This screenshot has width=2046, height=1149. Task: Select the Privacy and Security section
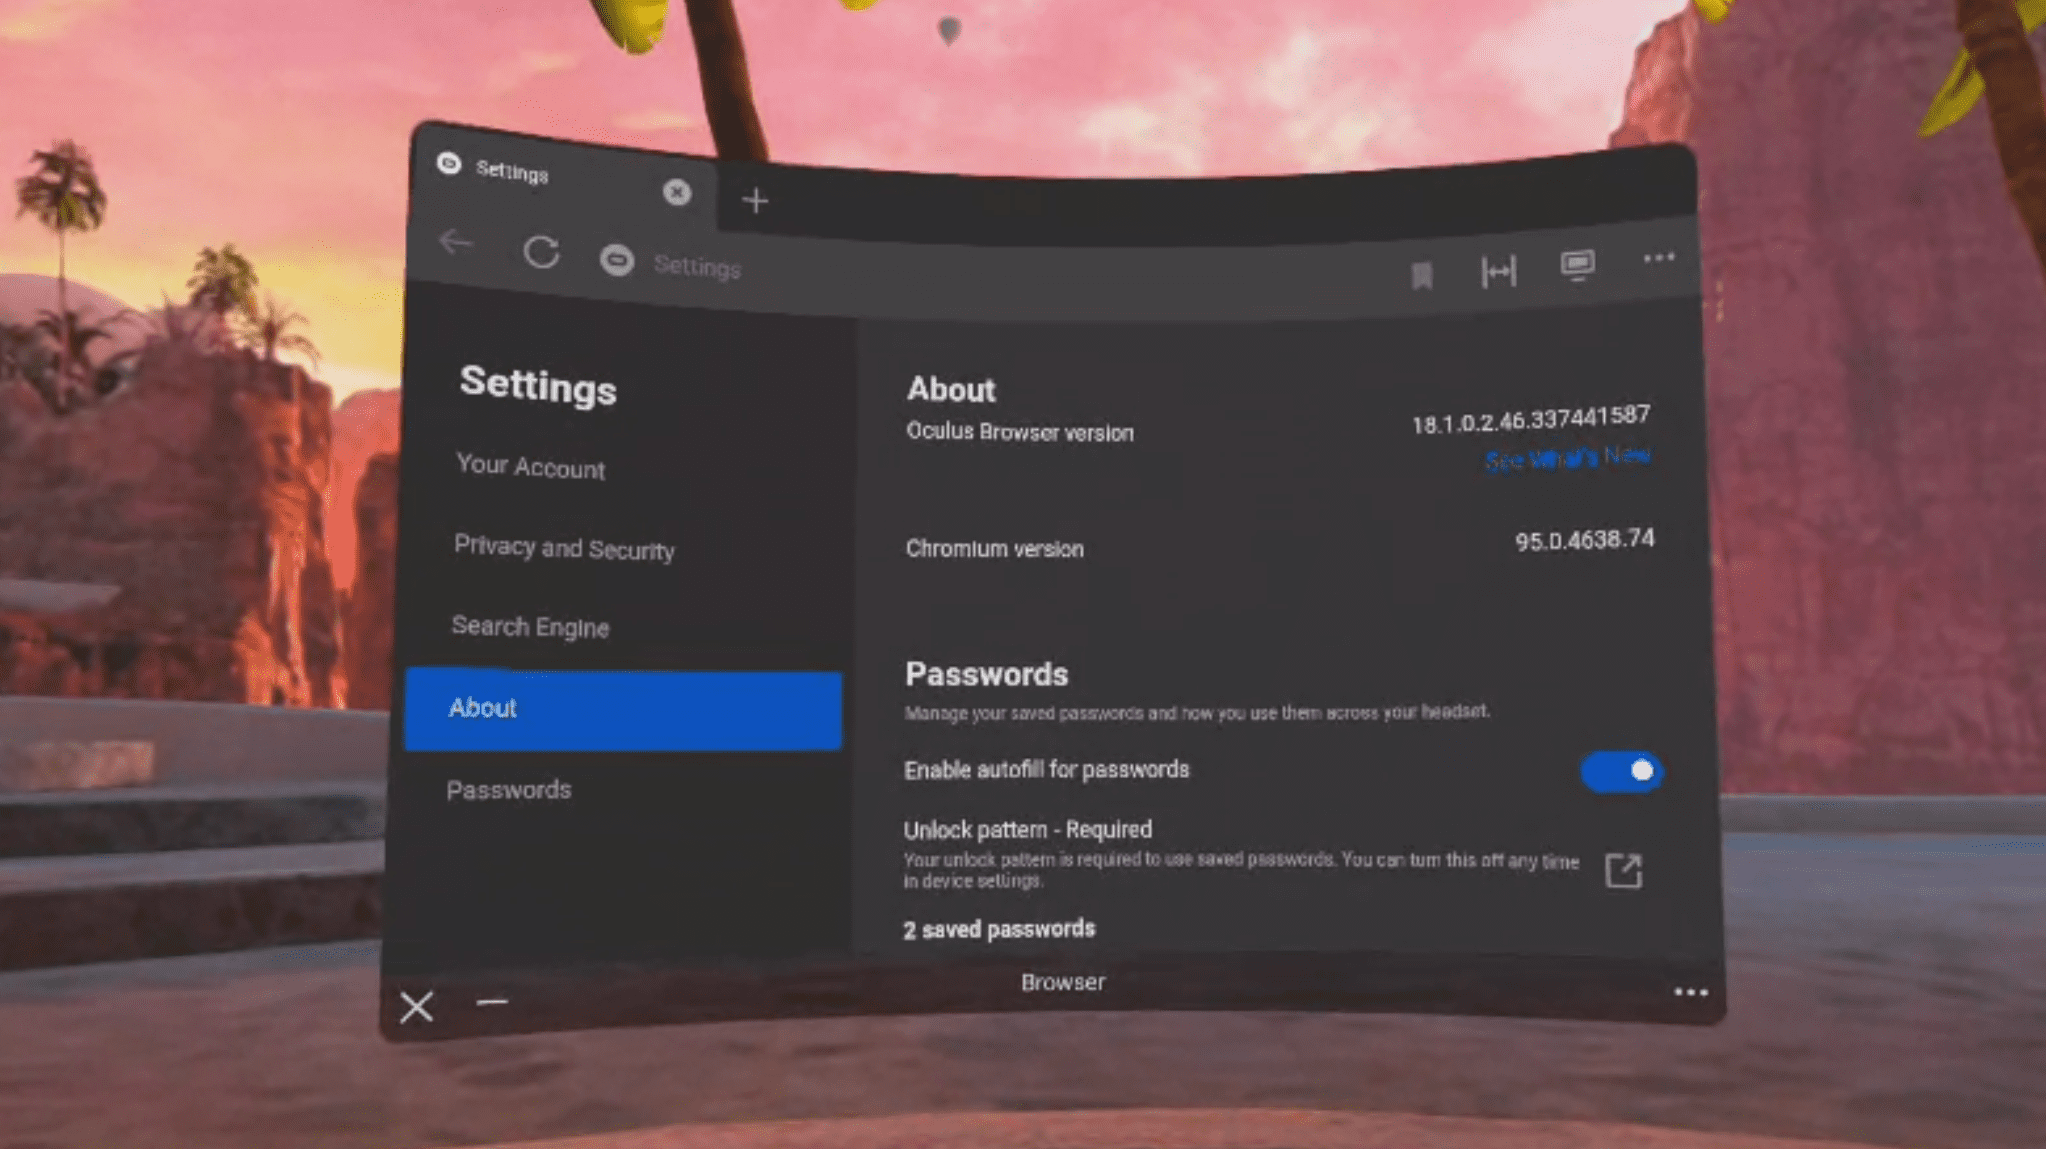click(x=561, y=548)
